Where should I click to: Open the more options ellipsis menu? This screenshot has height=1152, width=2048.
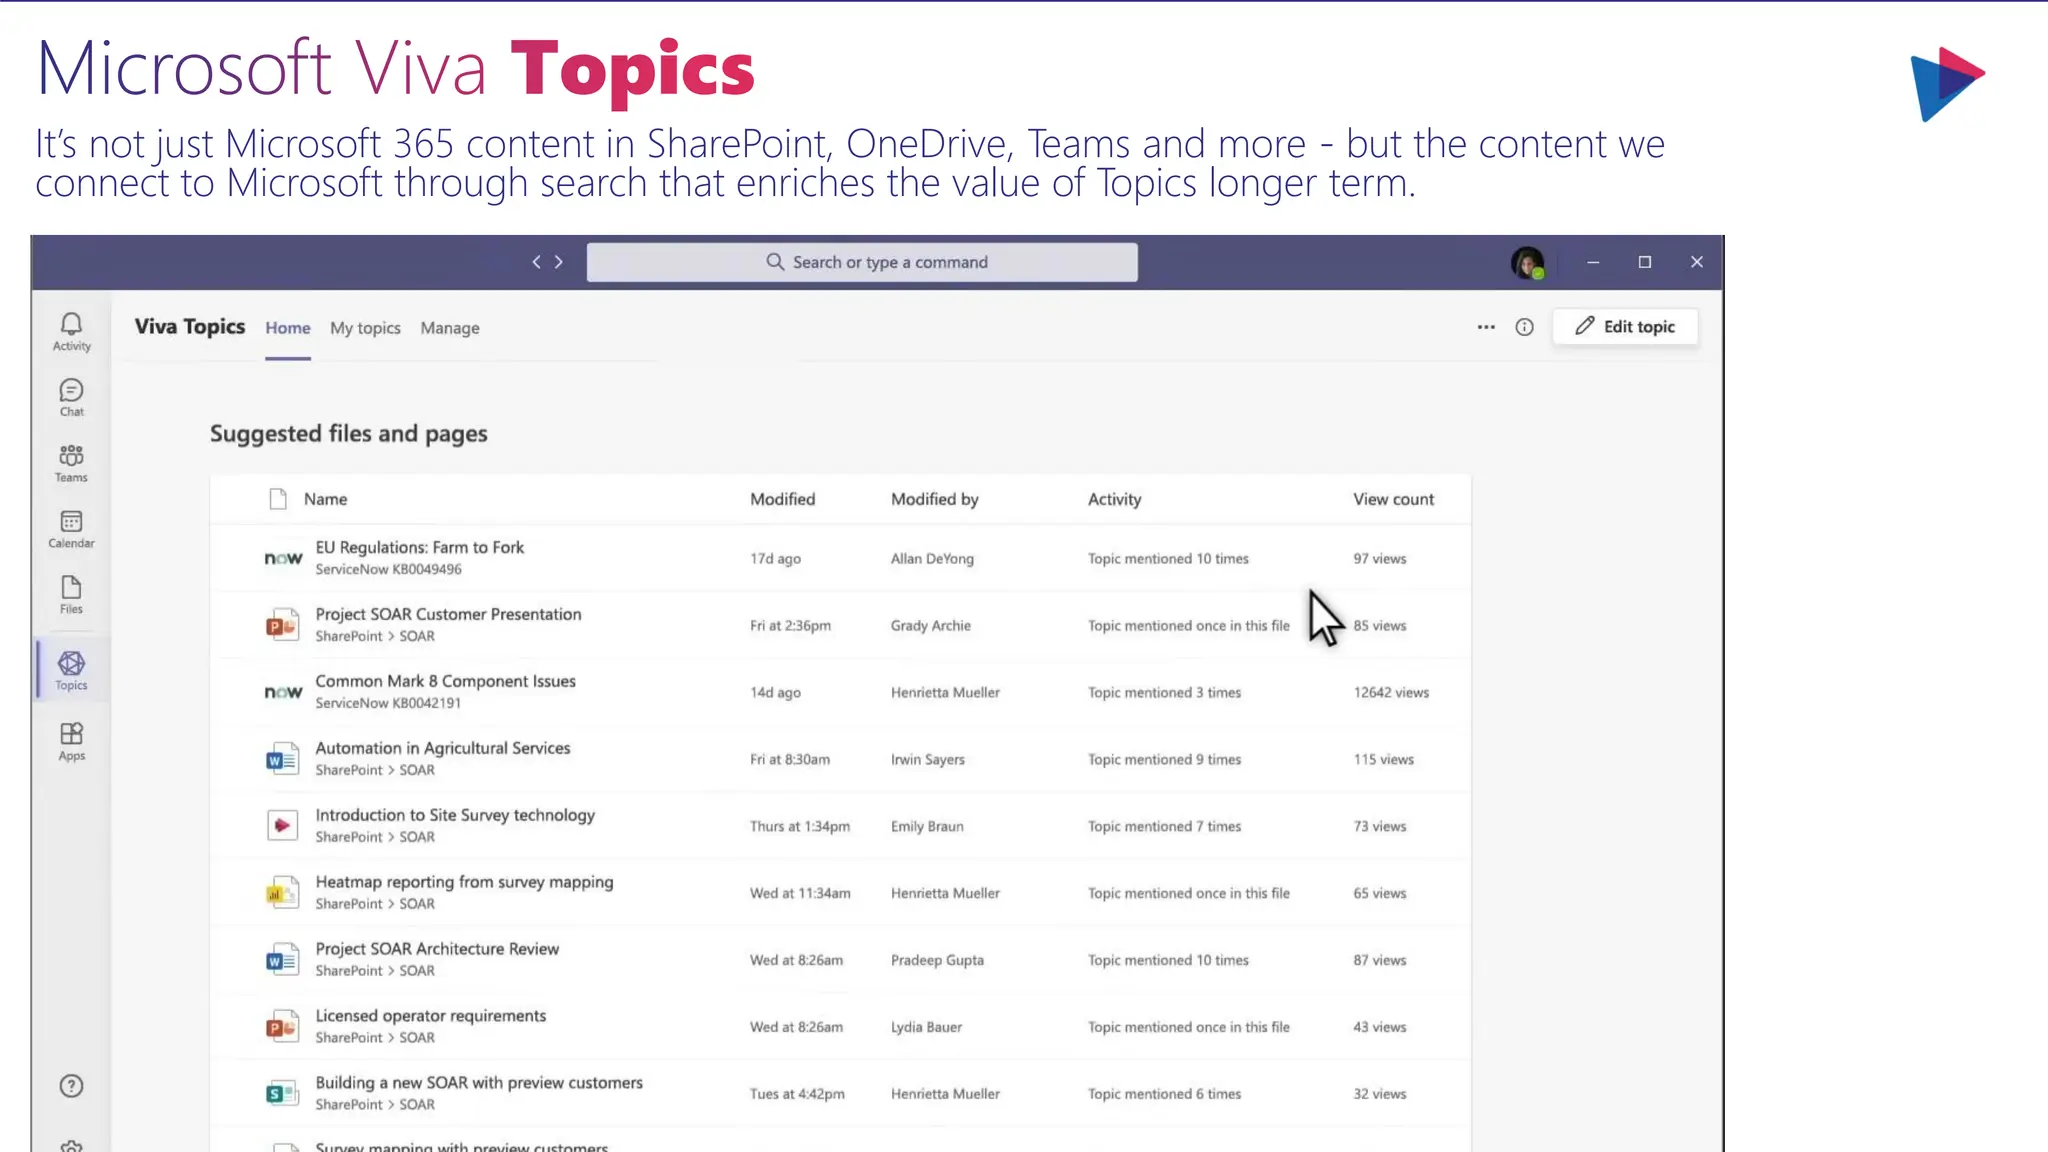pyautogui.click(x=1486, y=327)
